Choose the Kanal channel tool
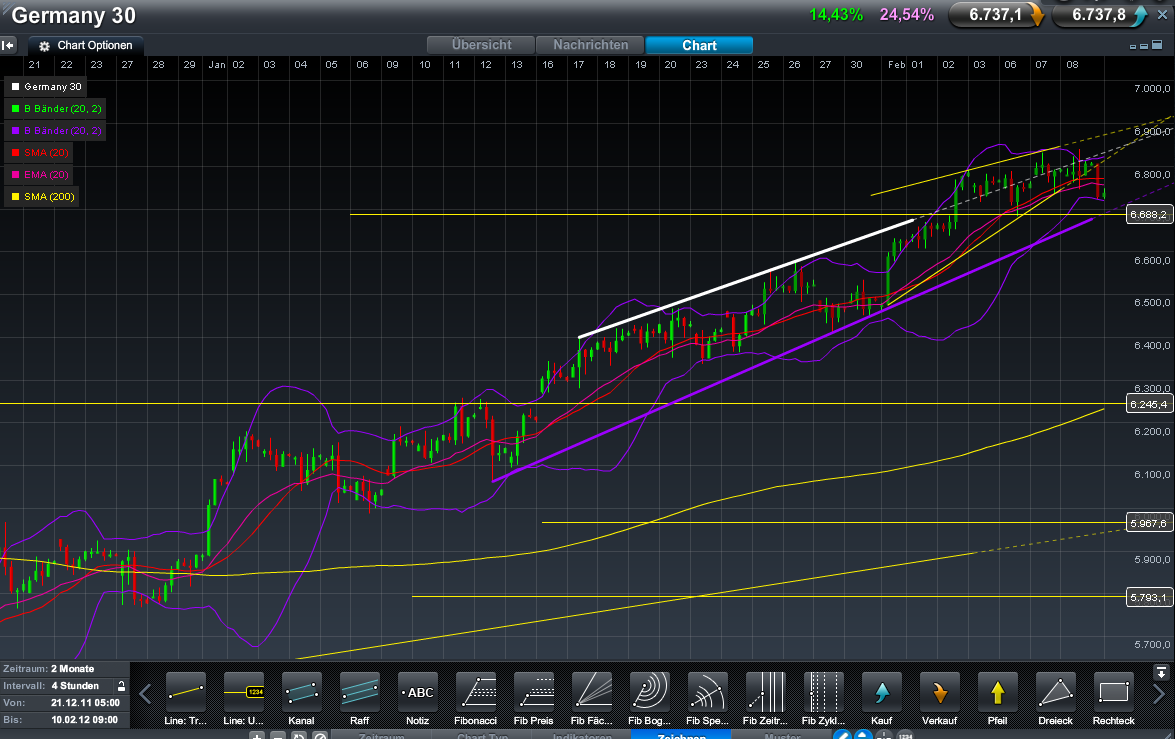This screenshot has width=1175, height=739. (301, 692)
